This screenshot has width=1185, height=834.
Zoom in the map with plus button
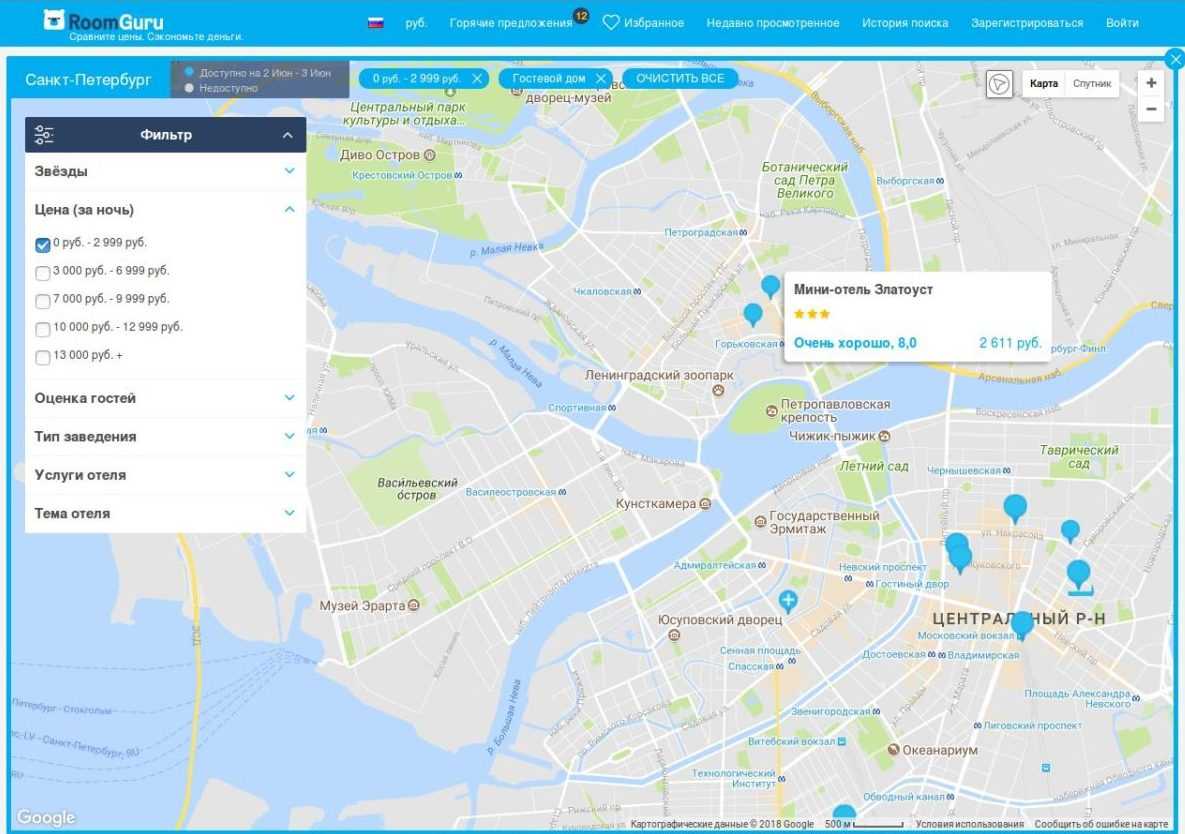point(1151,84)
